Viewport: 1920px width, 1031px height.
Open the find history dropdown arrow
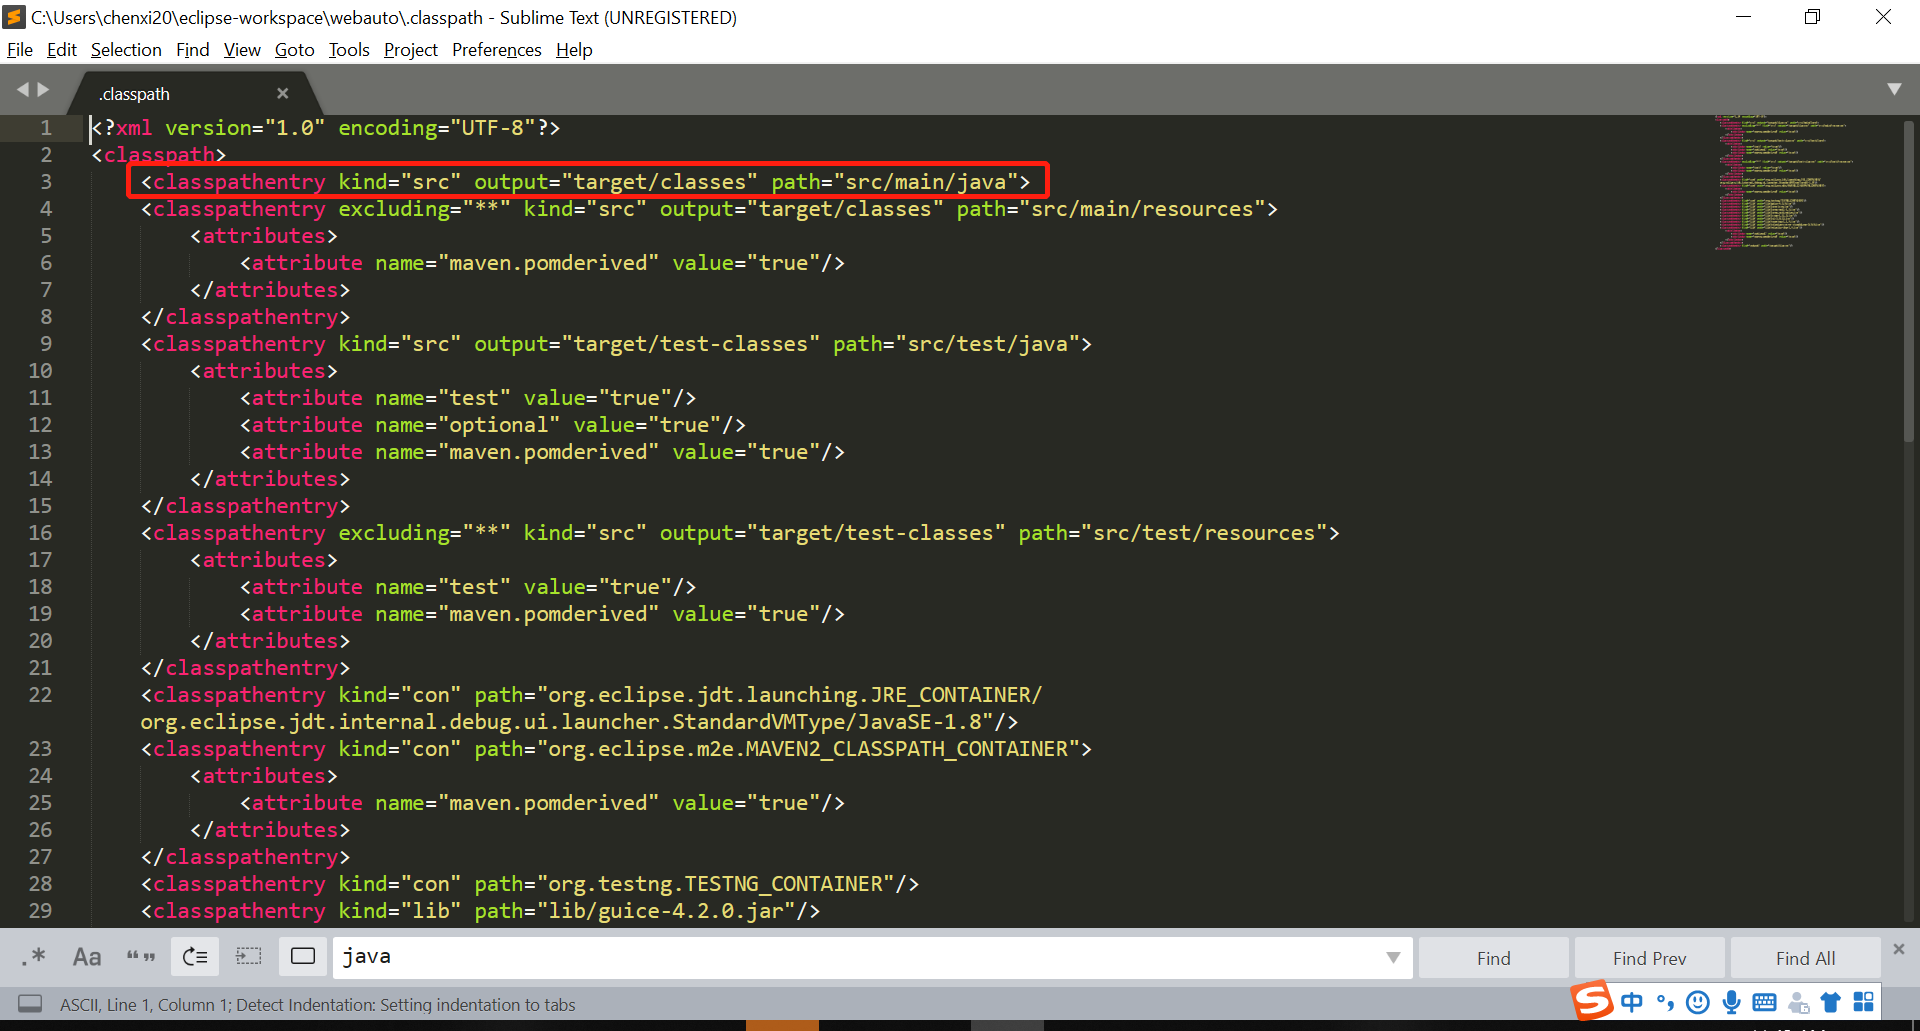(x=1393, y=957)
